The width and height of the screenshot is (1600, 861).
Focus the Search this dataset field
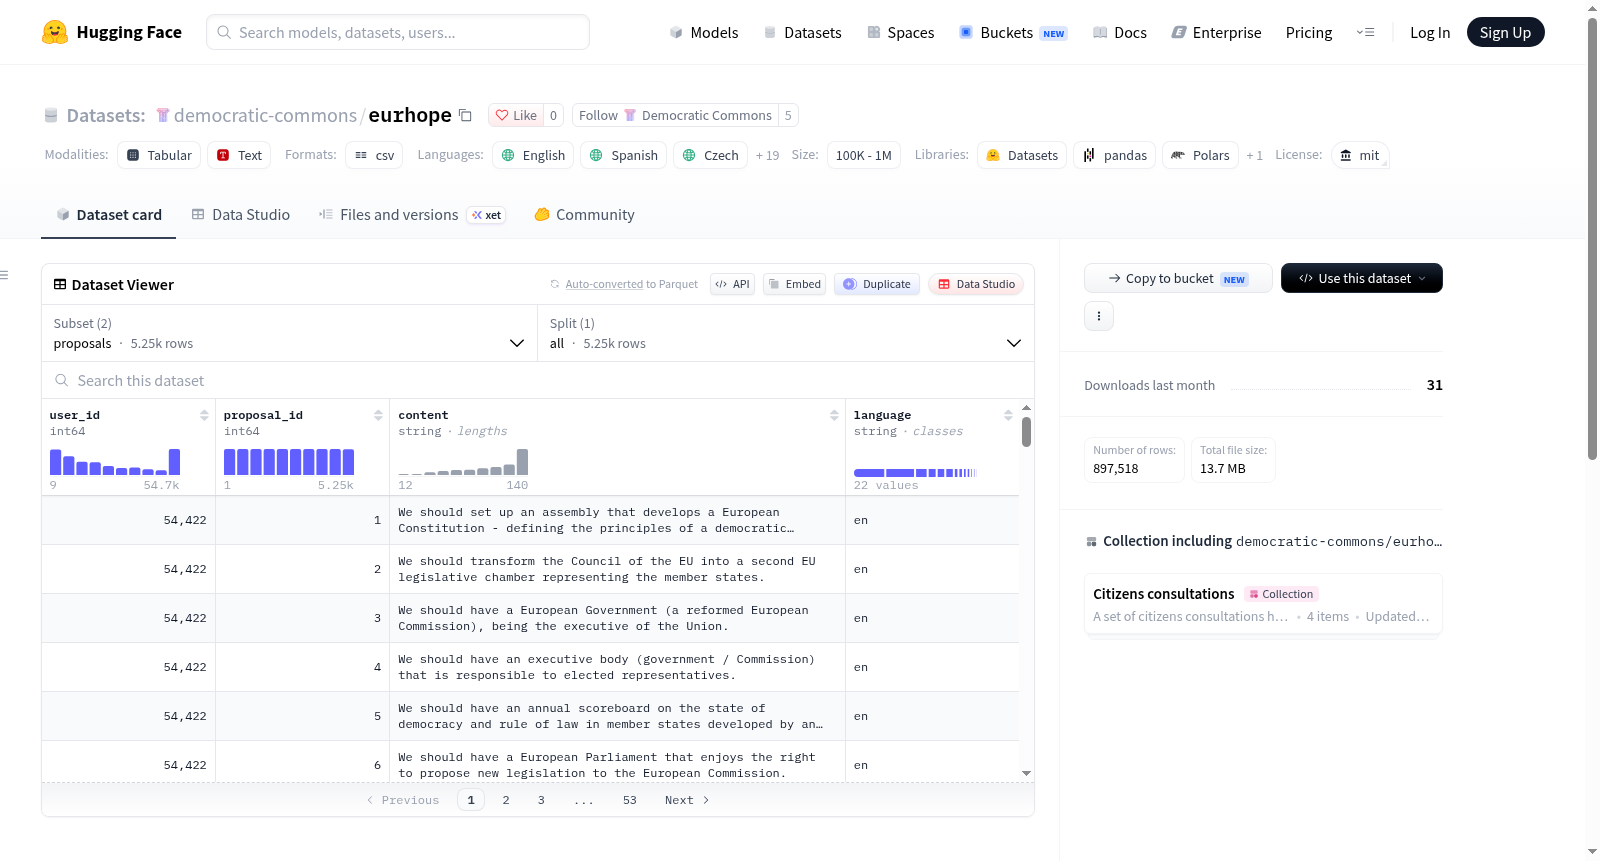(x=538, y=380)
